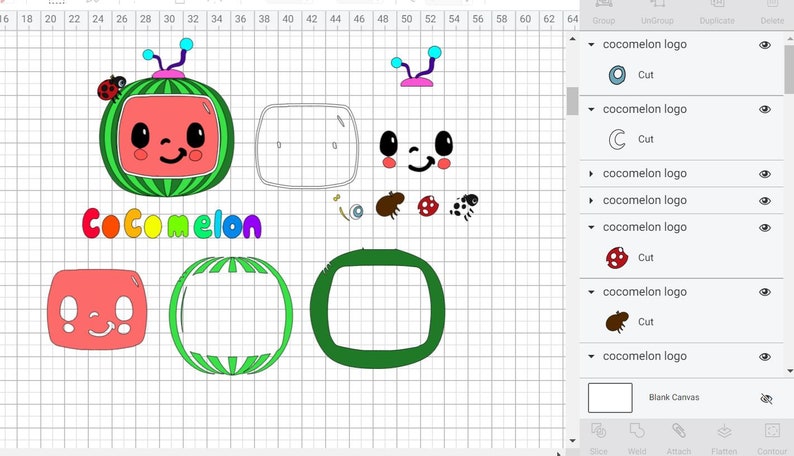Select the empty face outline shape
794x456 pixels.
coord(307,146)
